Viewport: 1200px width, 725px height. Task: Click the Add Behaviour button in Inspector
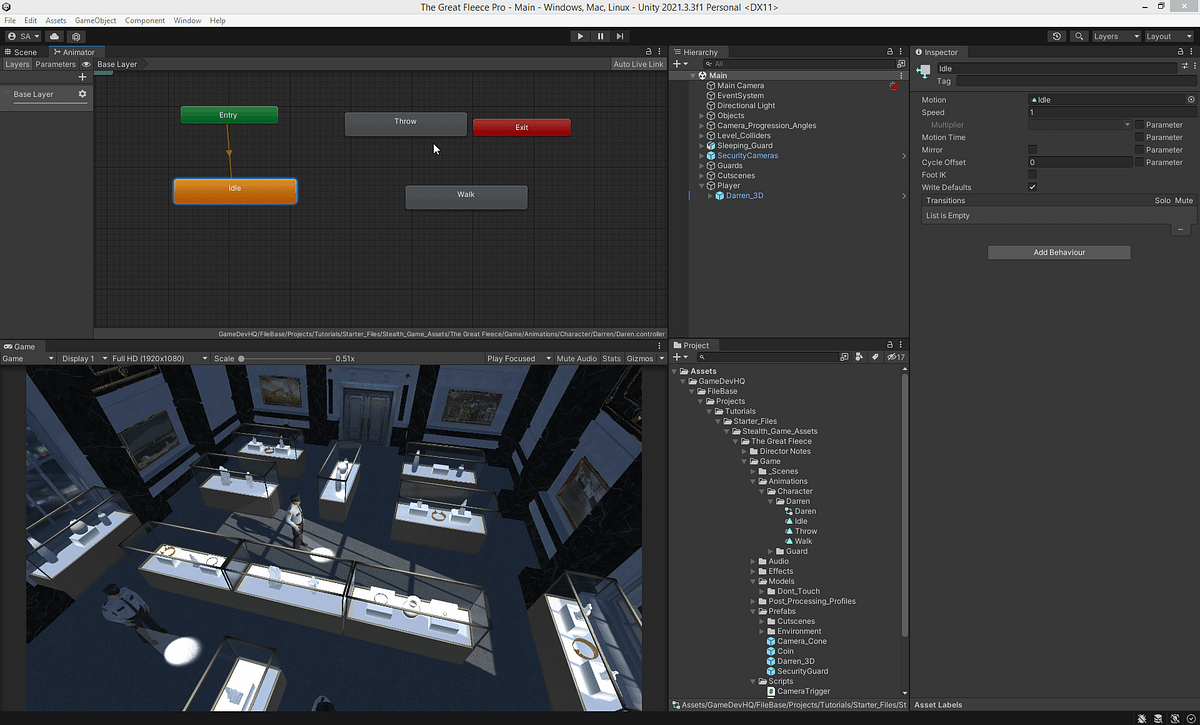point(1058,252)
